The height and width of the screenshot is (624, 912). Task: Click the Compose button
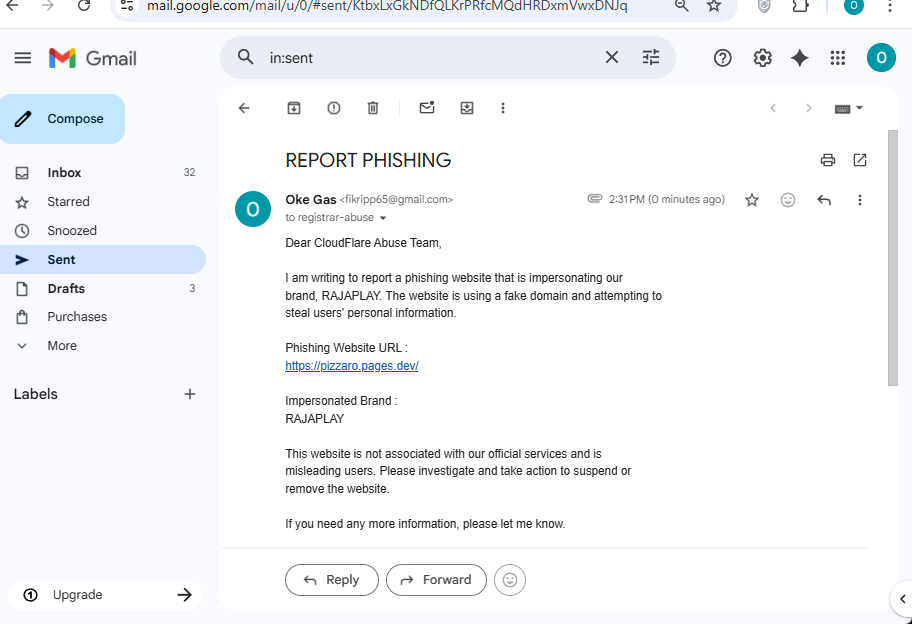tap(62, 119)
